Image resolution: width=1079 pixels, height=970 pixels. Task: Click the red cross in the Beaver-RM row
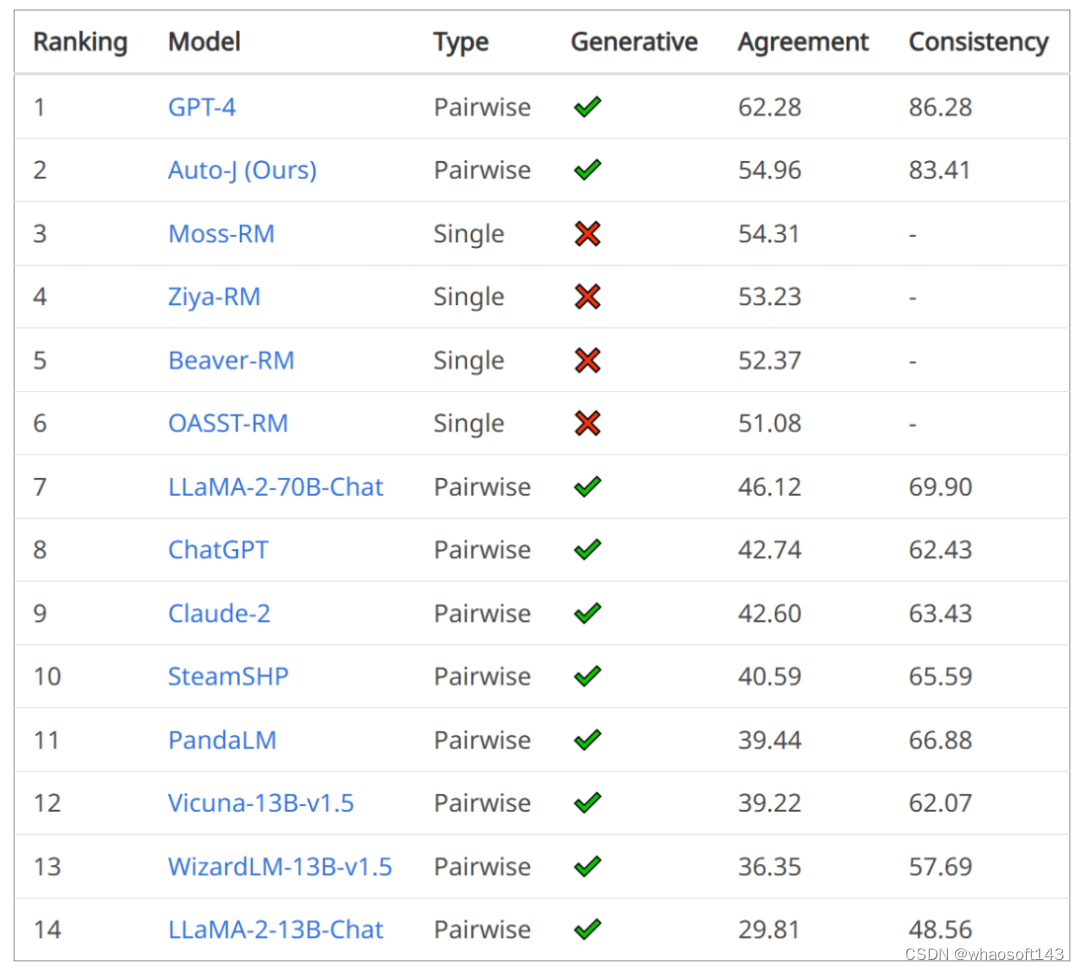(588, 360)
